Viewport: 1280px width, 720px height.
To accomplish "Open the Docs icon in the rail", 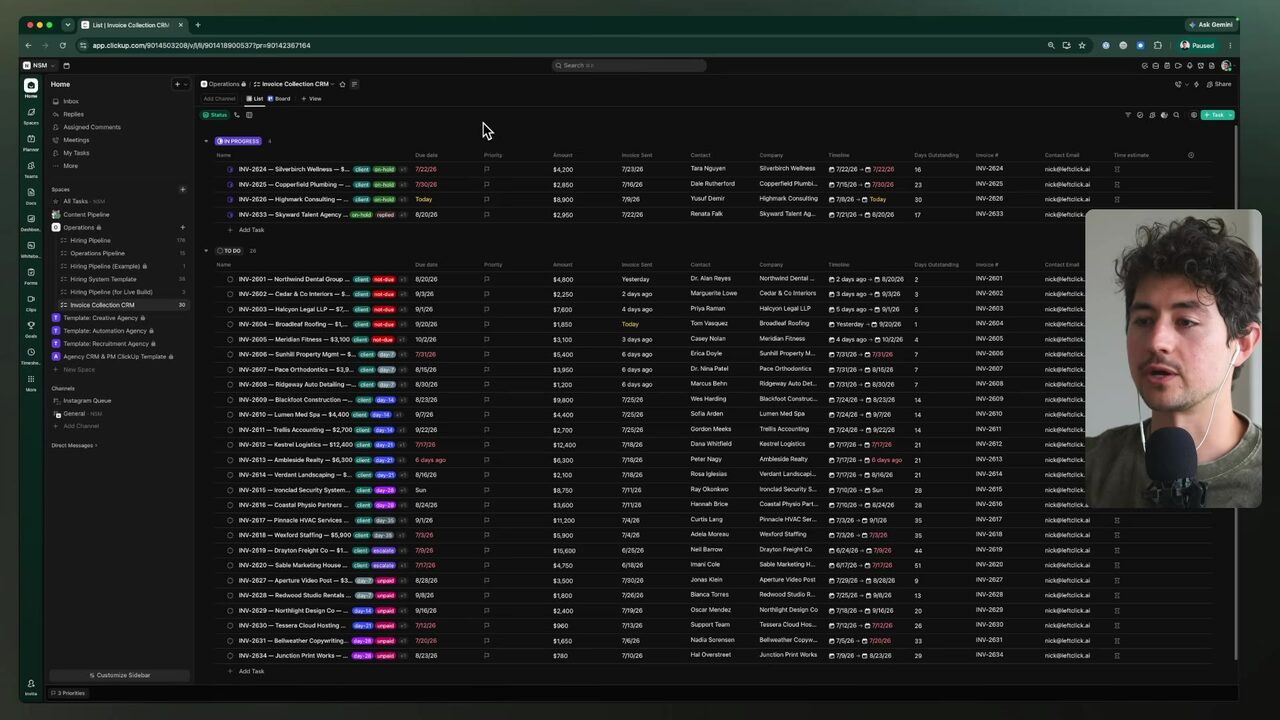I will click(x=31, y=195).
